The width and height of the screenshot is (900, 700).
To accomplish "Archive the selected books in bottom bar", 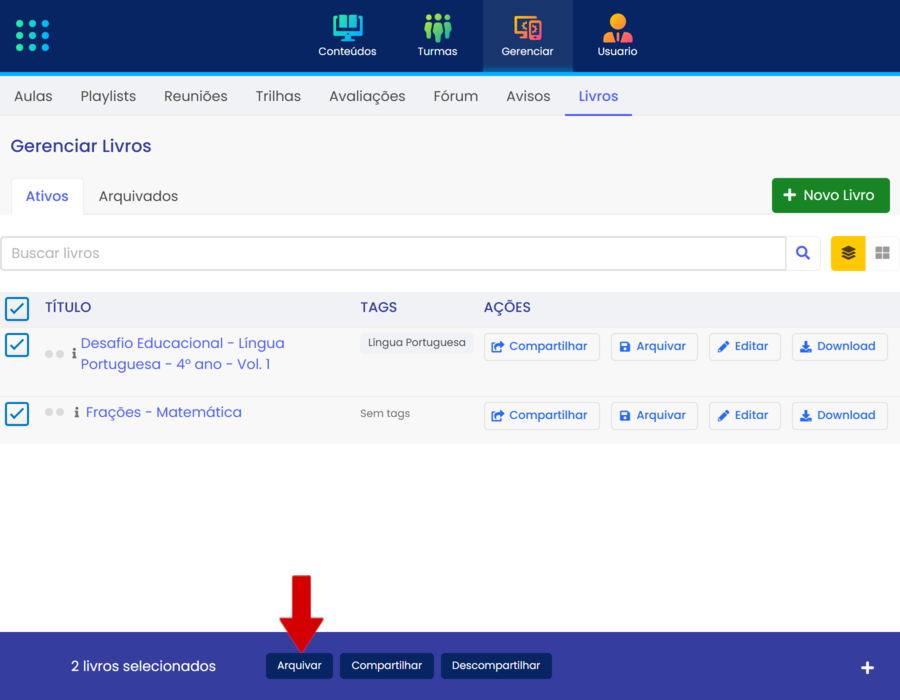I will pos(299,666).
